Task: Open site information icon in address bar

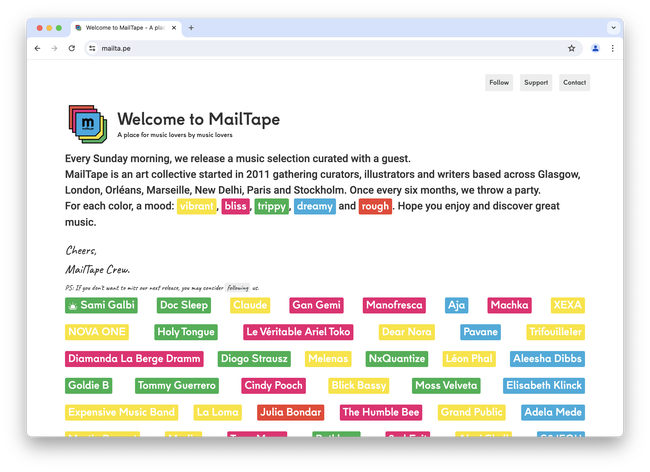Action: click(92, 48)
